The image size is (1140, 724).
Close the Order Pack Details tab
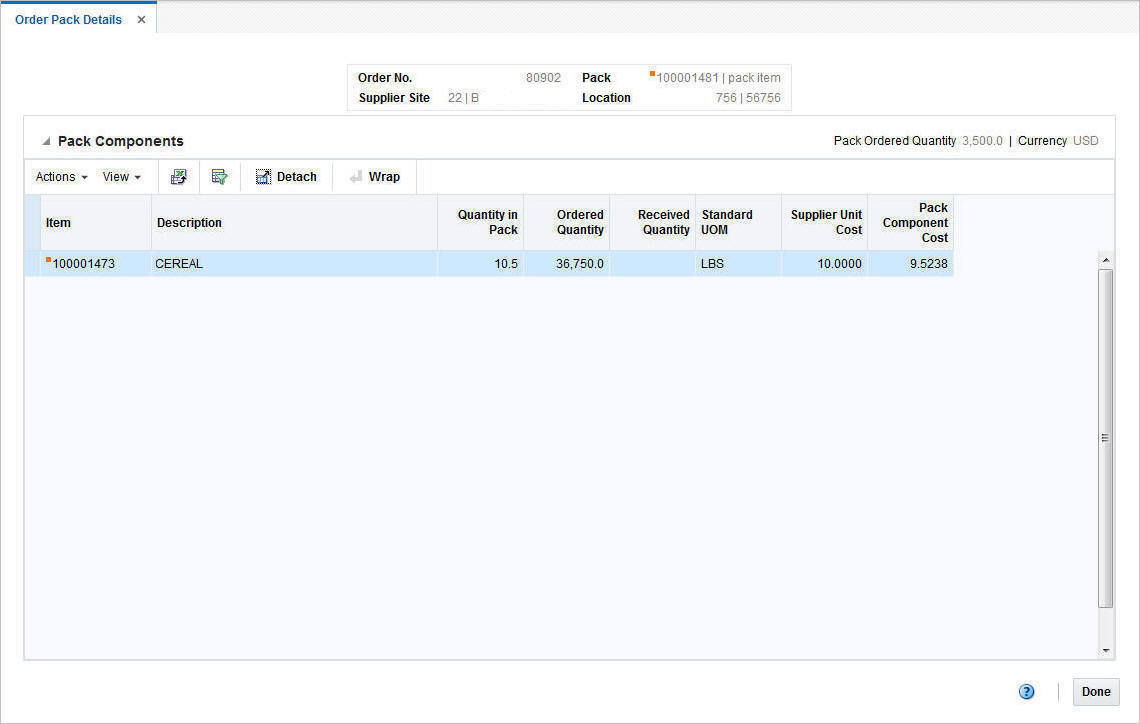click(141, 20)
